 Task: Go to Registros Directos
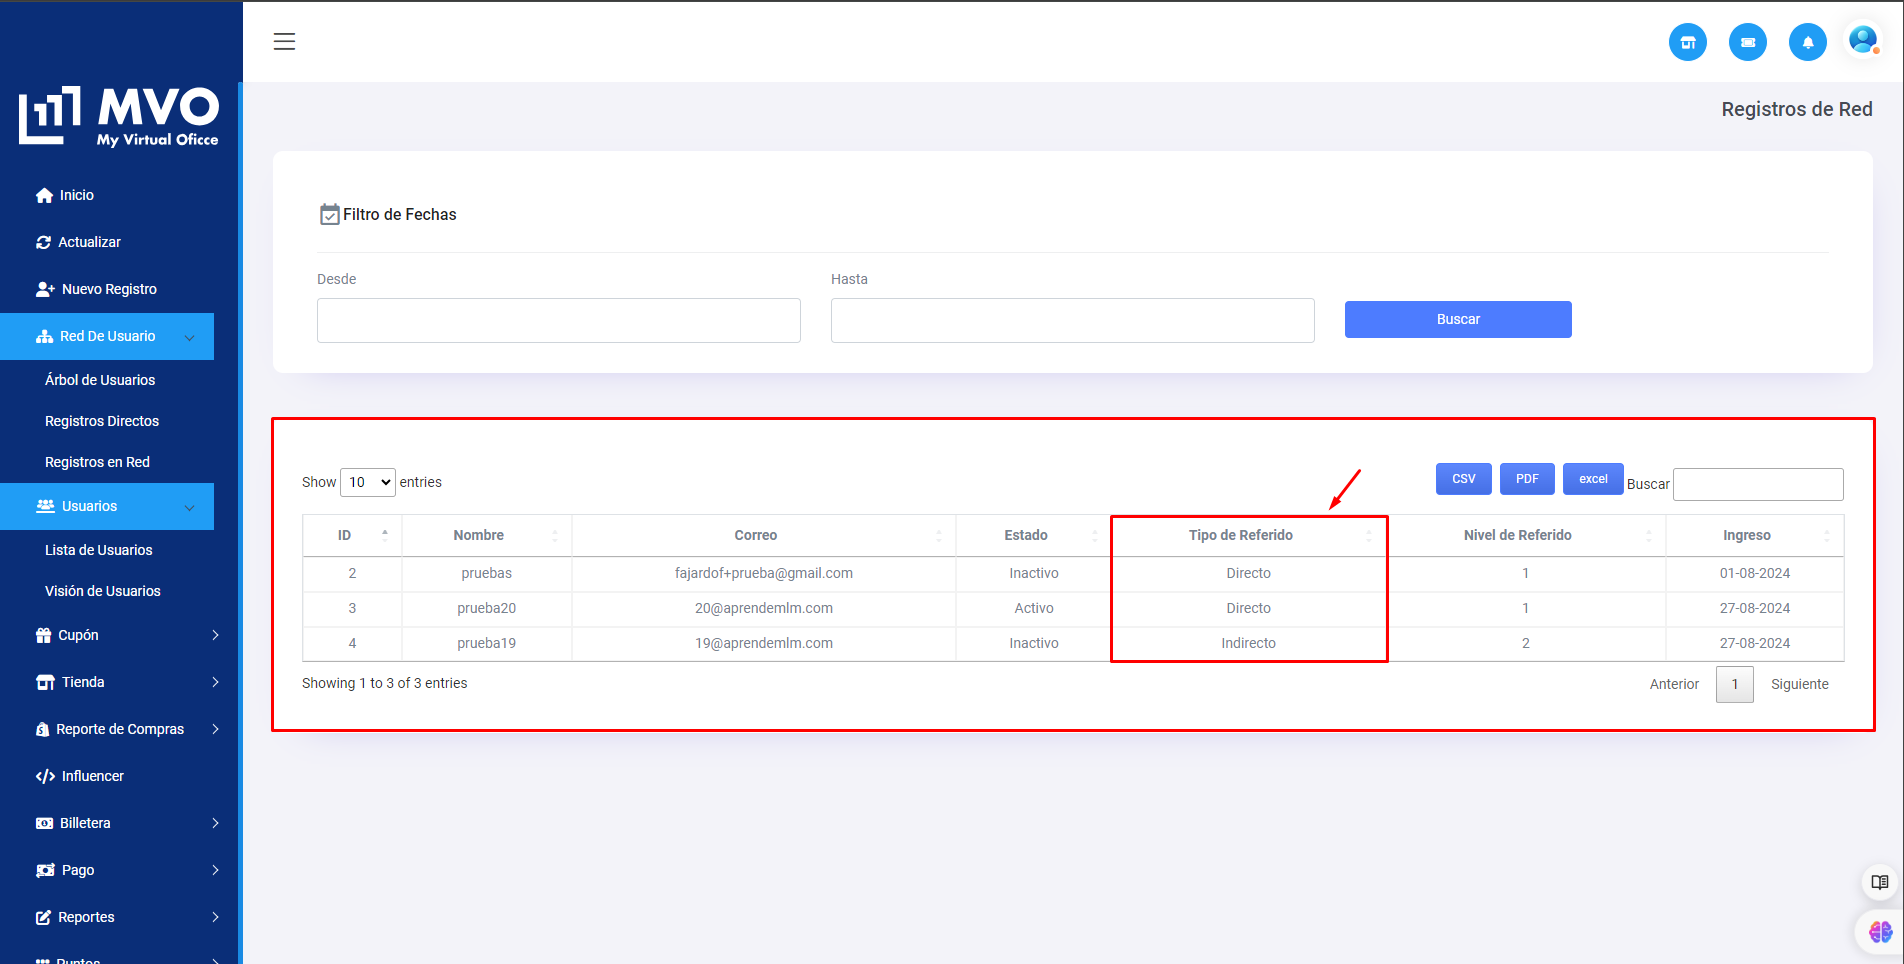pos(102,421)
